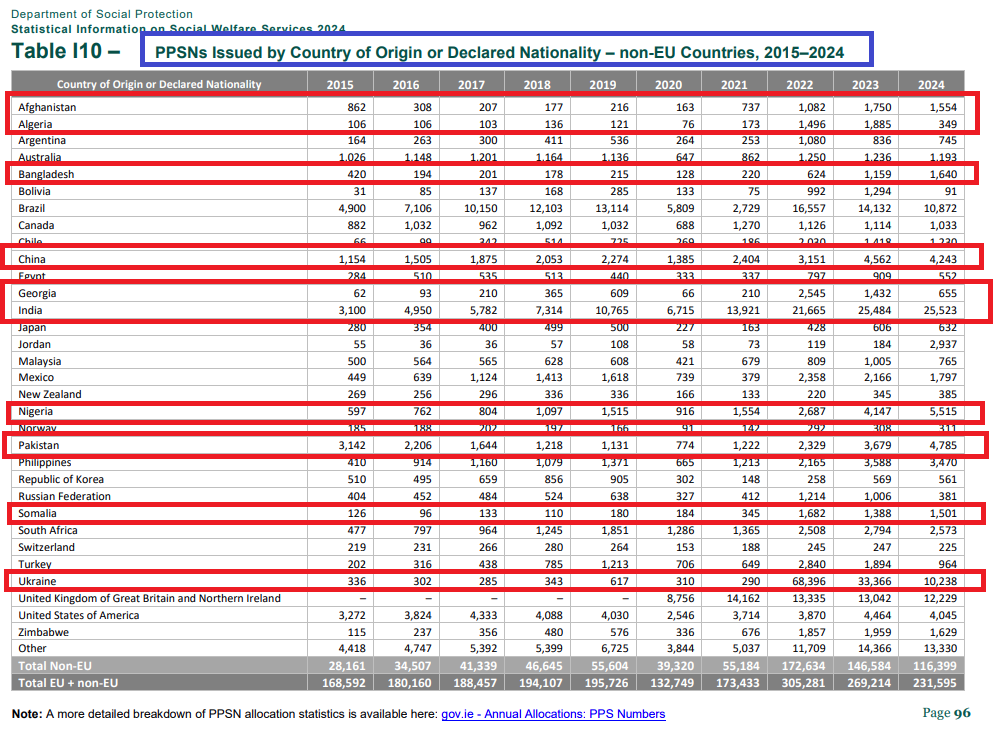
Task: Click the total 305,281 in the 2022 column
Action: tap(804, 683)
